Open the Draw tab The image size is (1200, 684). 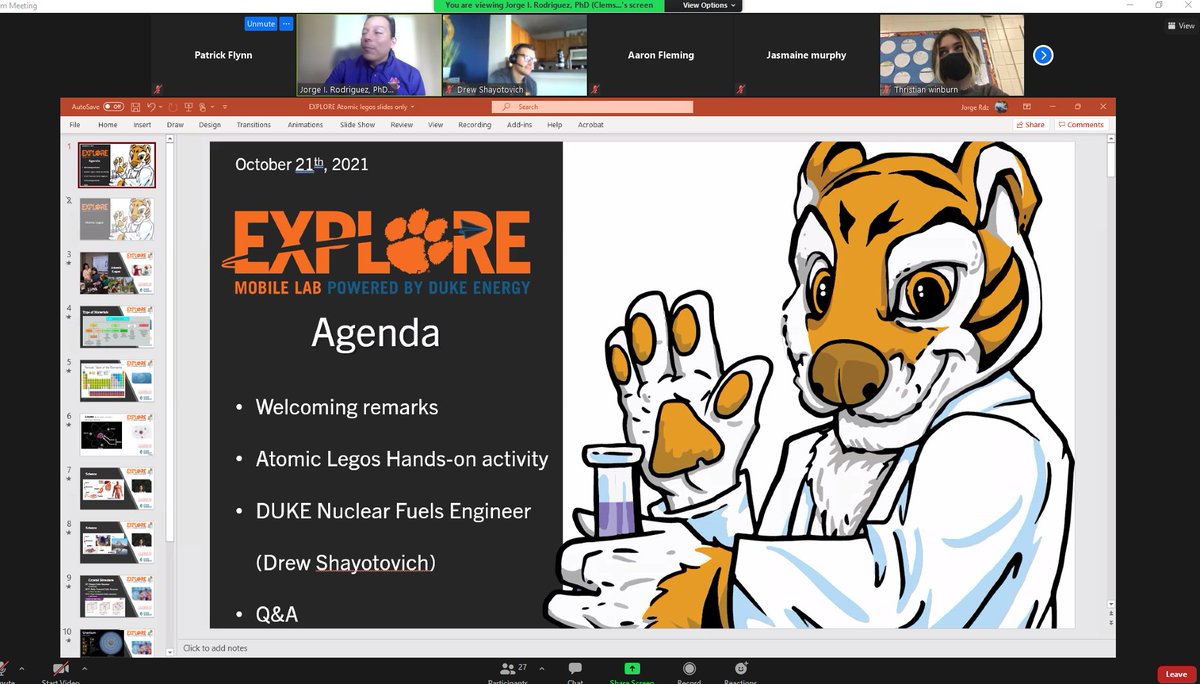click(x=175, y=125)
